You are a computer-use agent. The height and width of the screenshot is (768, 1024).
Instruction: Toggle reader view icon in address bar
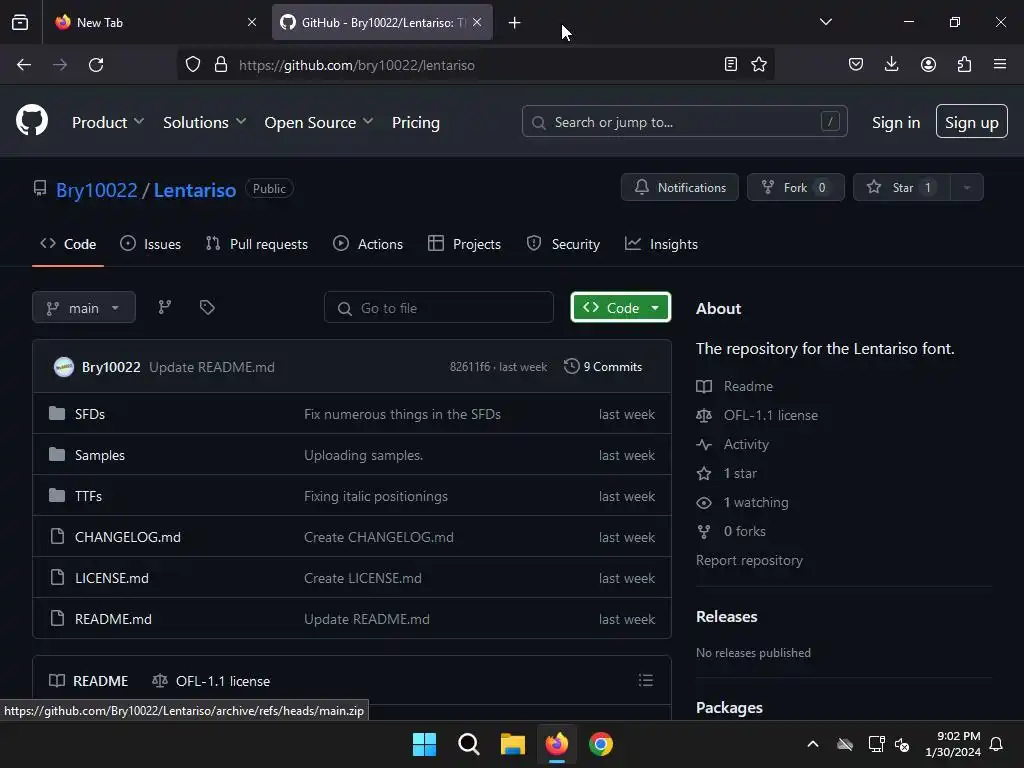click(731, 64)
